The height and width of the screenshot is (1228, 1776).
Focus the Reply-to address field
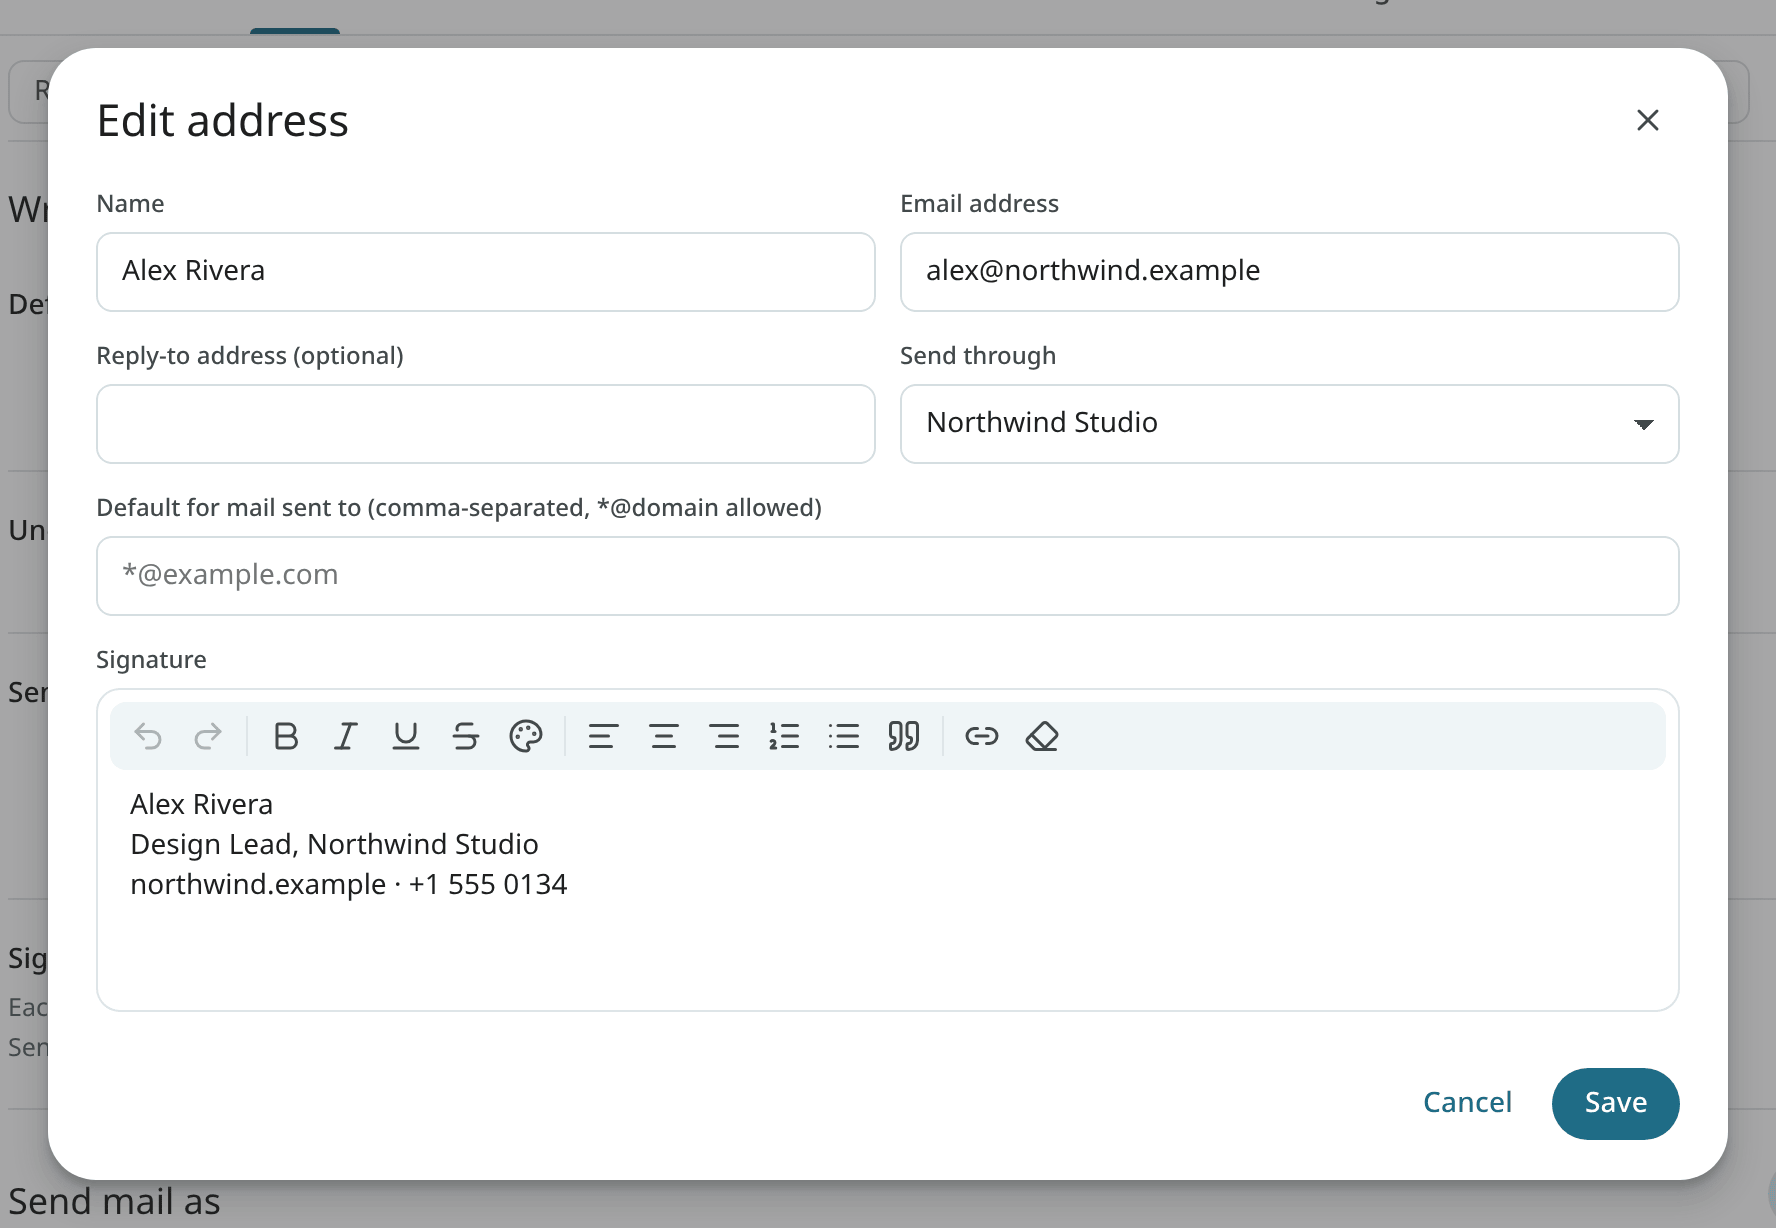[x=486, y=424]
